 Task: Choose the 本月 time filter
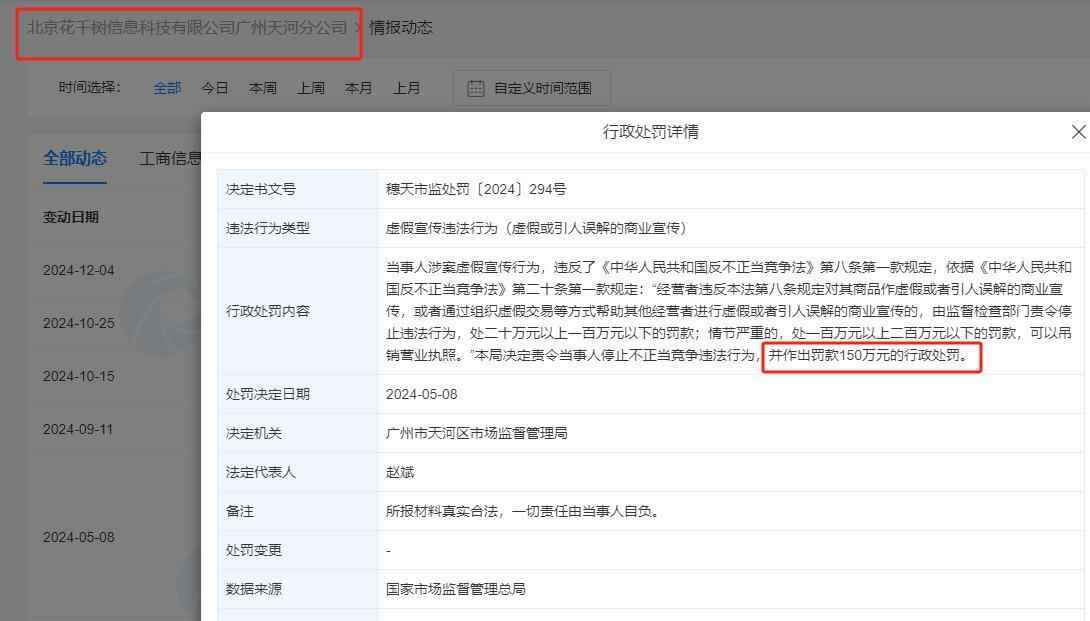point(359,88)
